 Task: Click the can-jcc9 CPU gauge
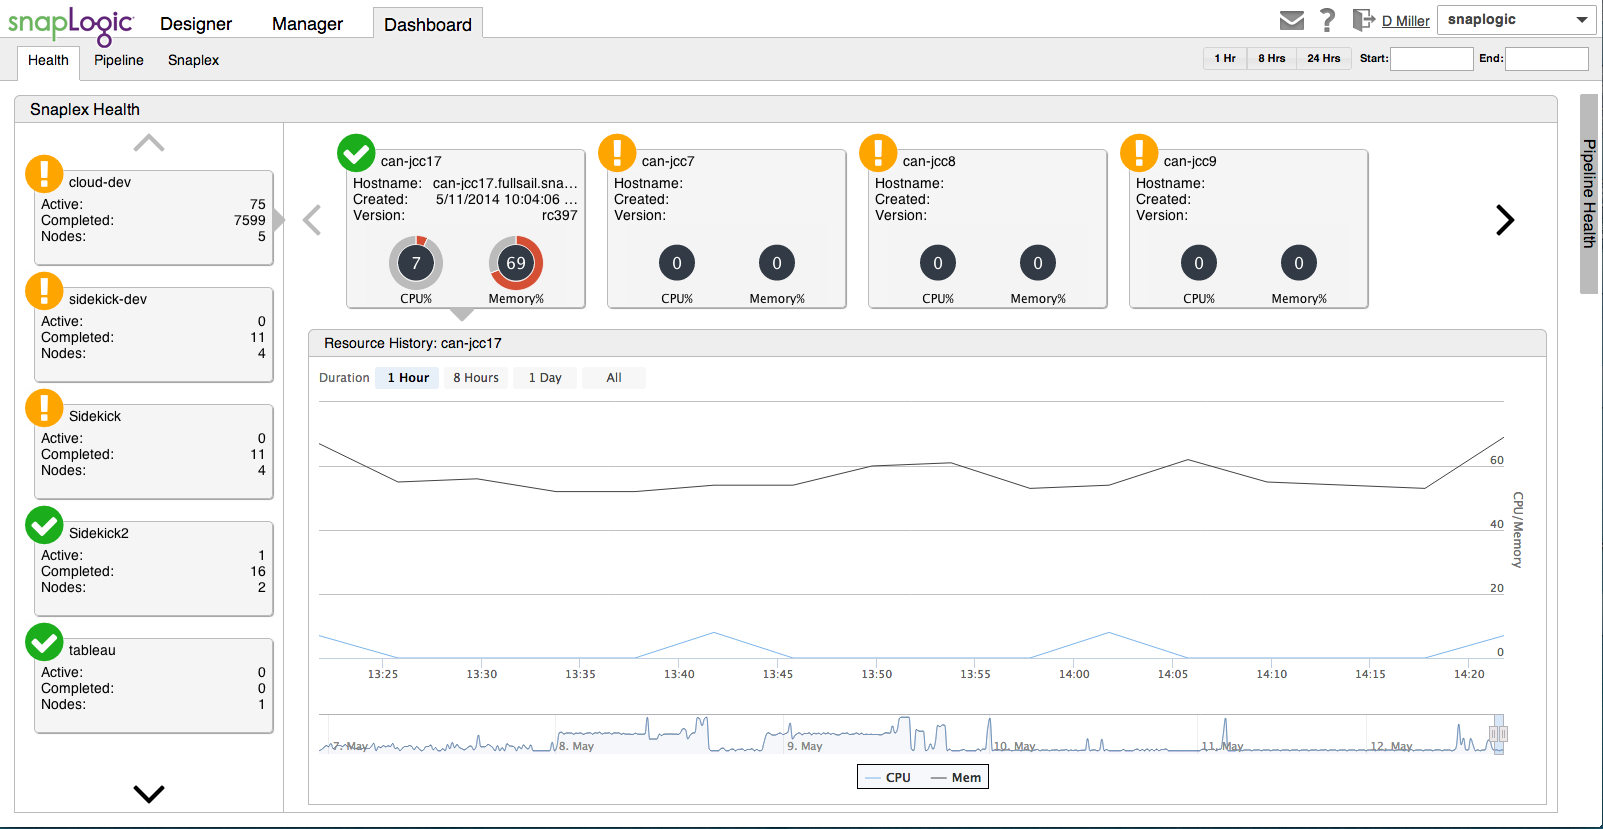tap(1199, 263)
